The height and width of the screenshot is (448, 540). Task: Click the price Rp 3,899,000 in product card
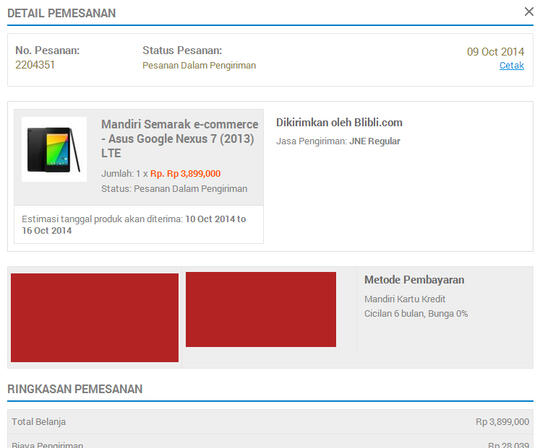click(185, 174)
